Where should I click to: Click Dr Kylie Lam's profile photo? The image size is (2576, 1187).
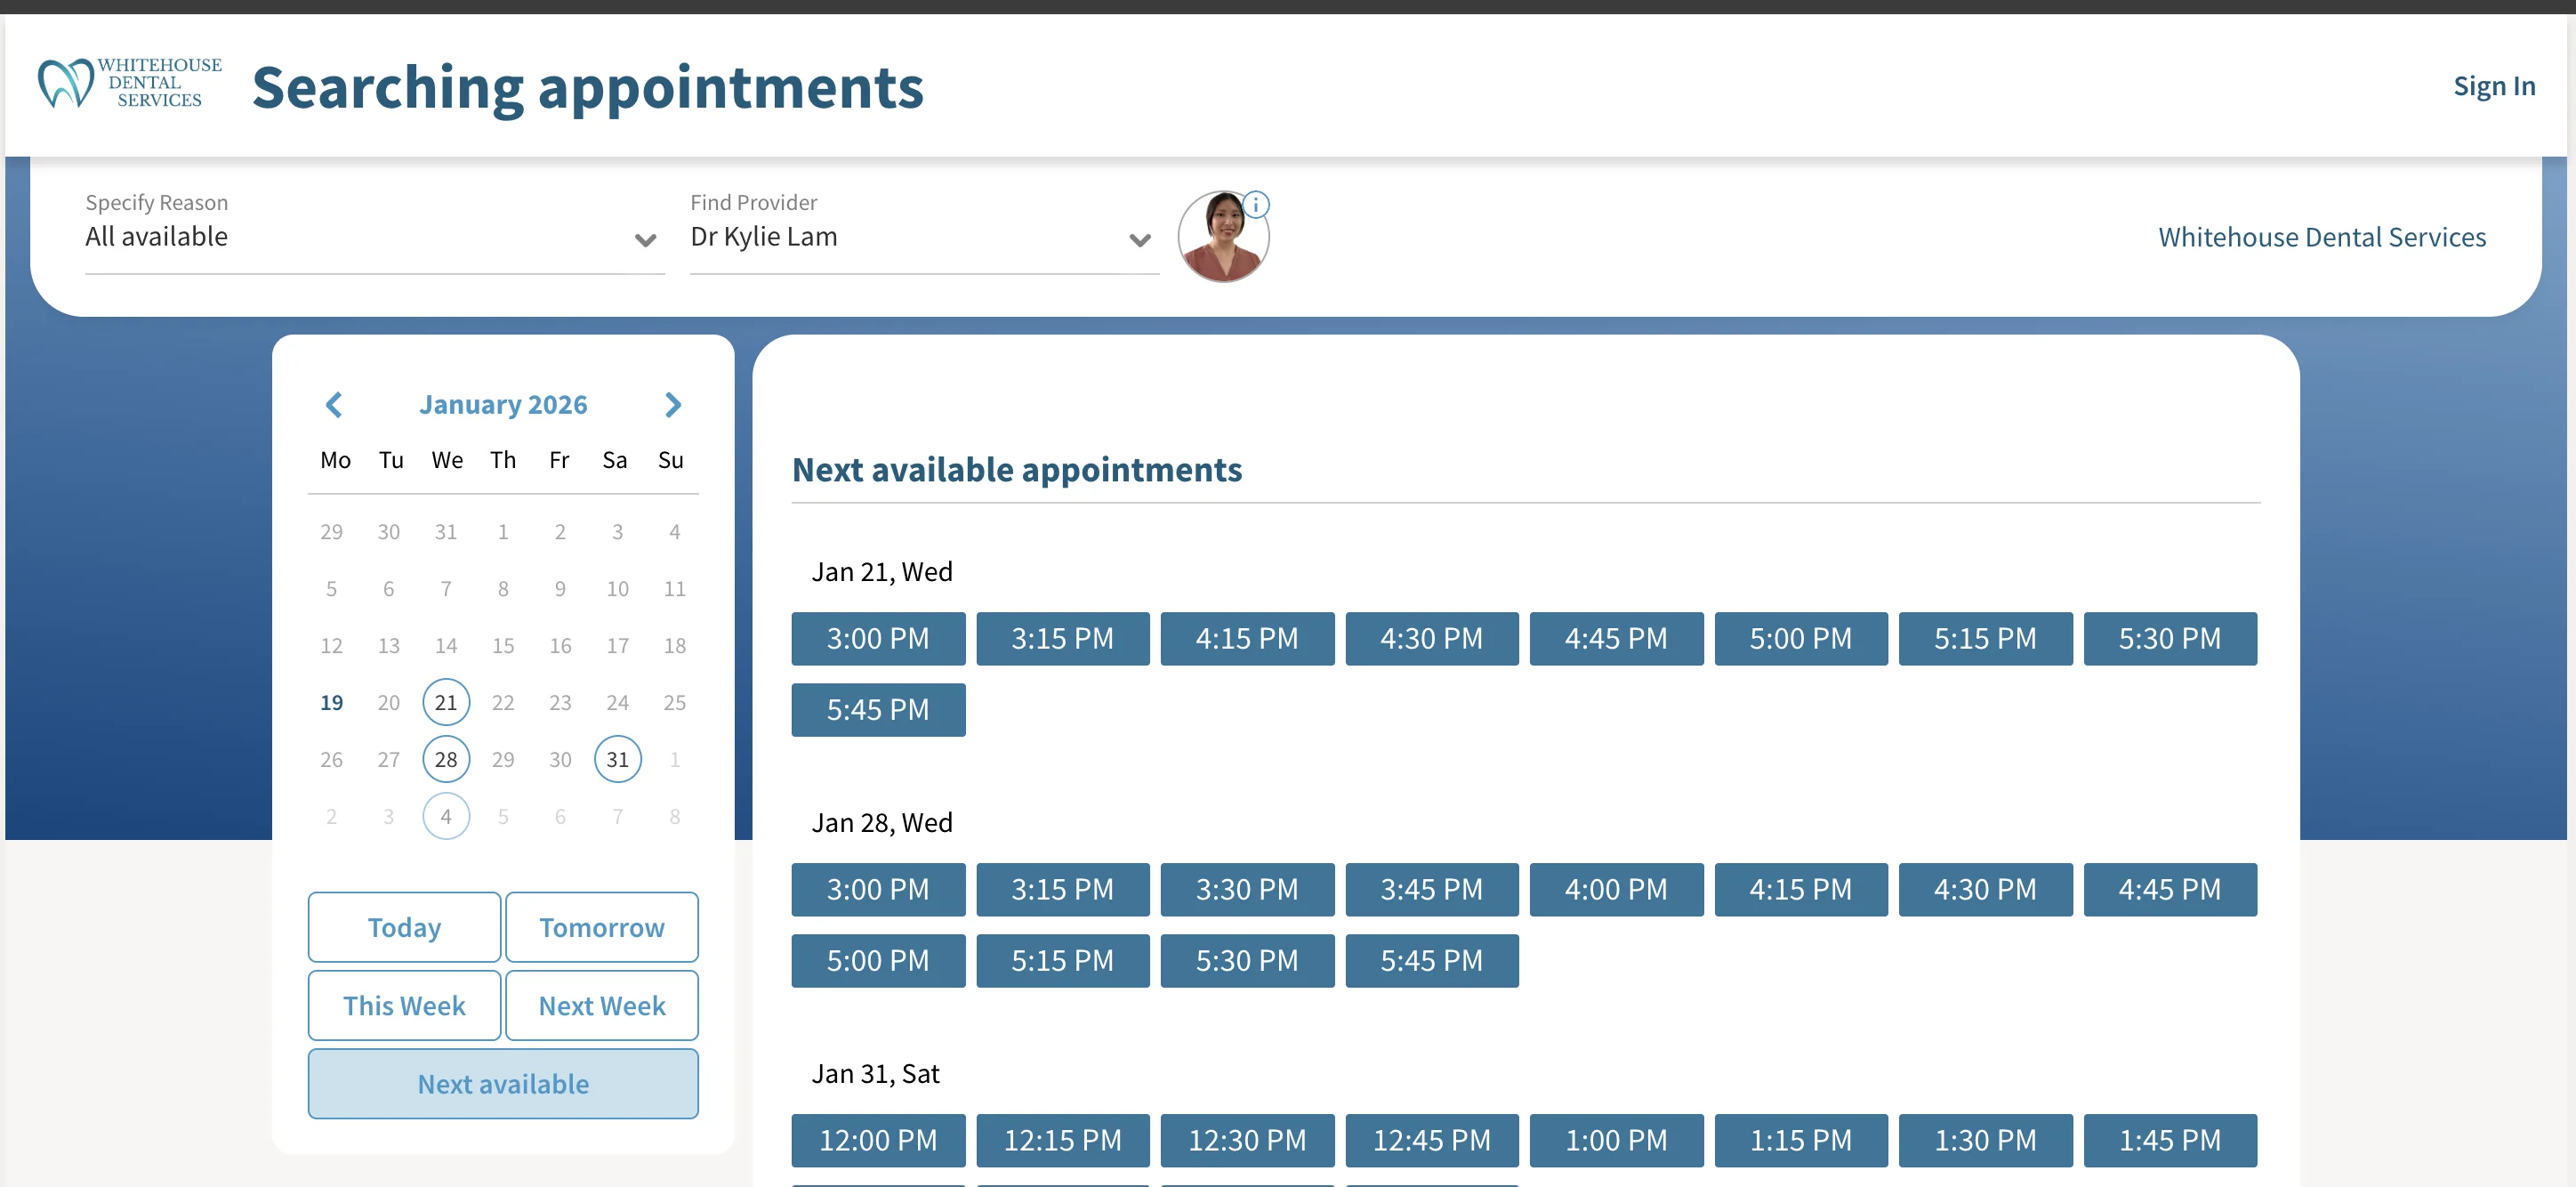1222,236
